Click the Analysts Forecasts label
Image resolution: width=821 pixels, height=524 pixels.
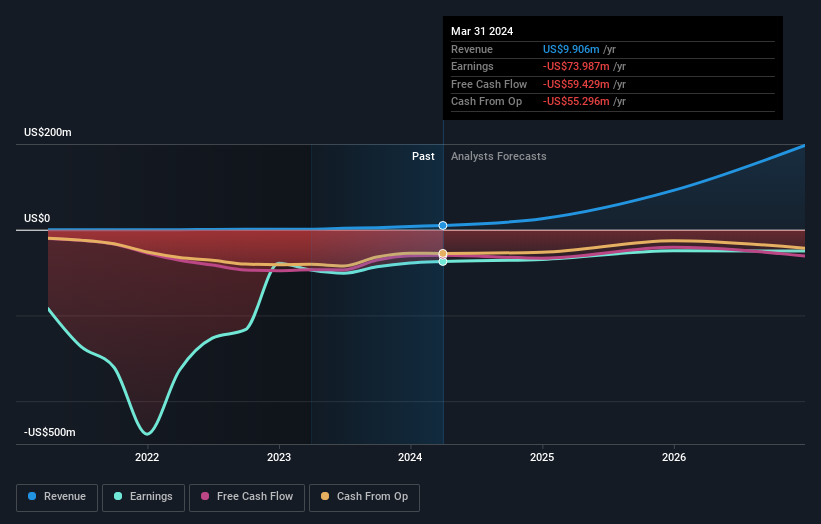[498, 157]
